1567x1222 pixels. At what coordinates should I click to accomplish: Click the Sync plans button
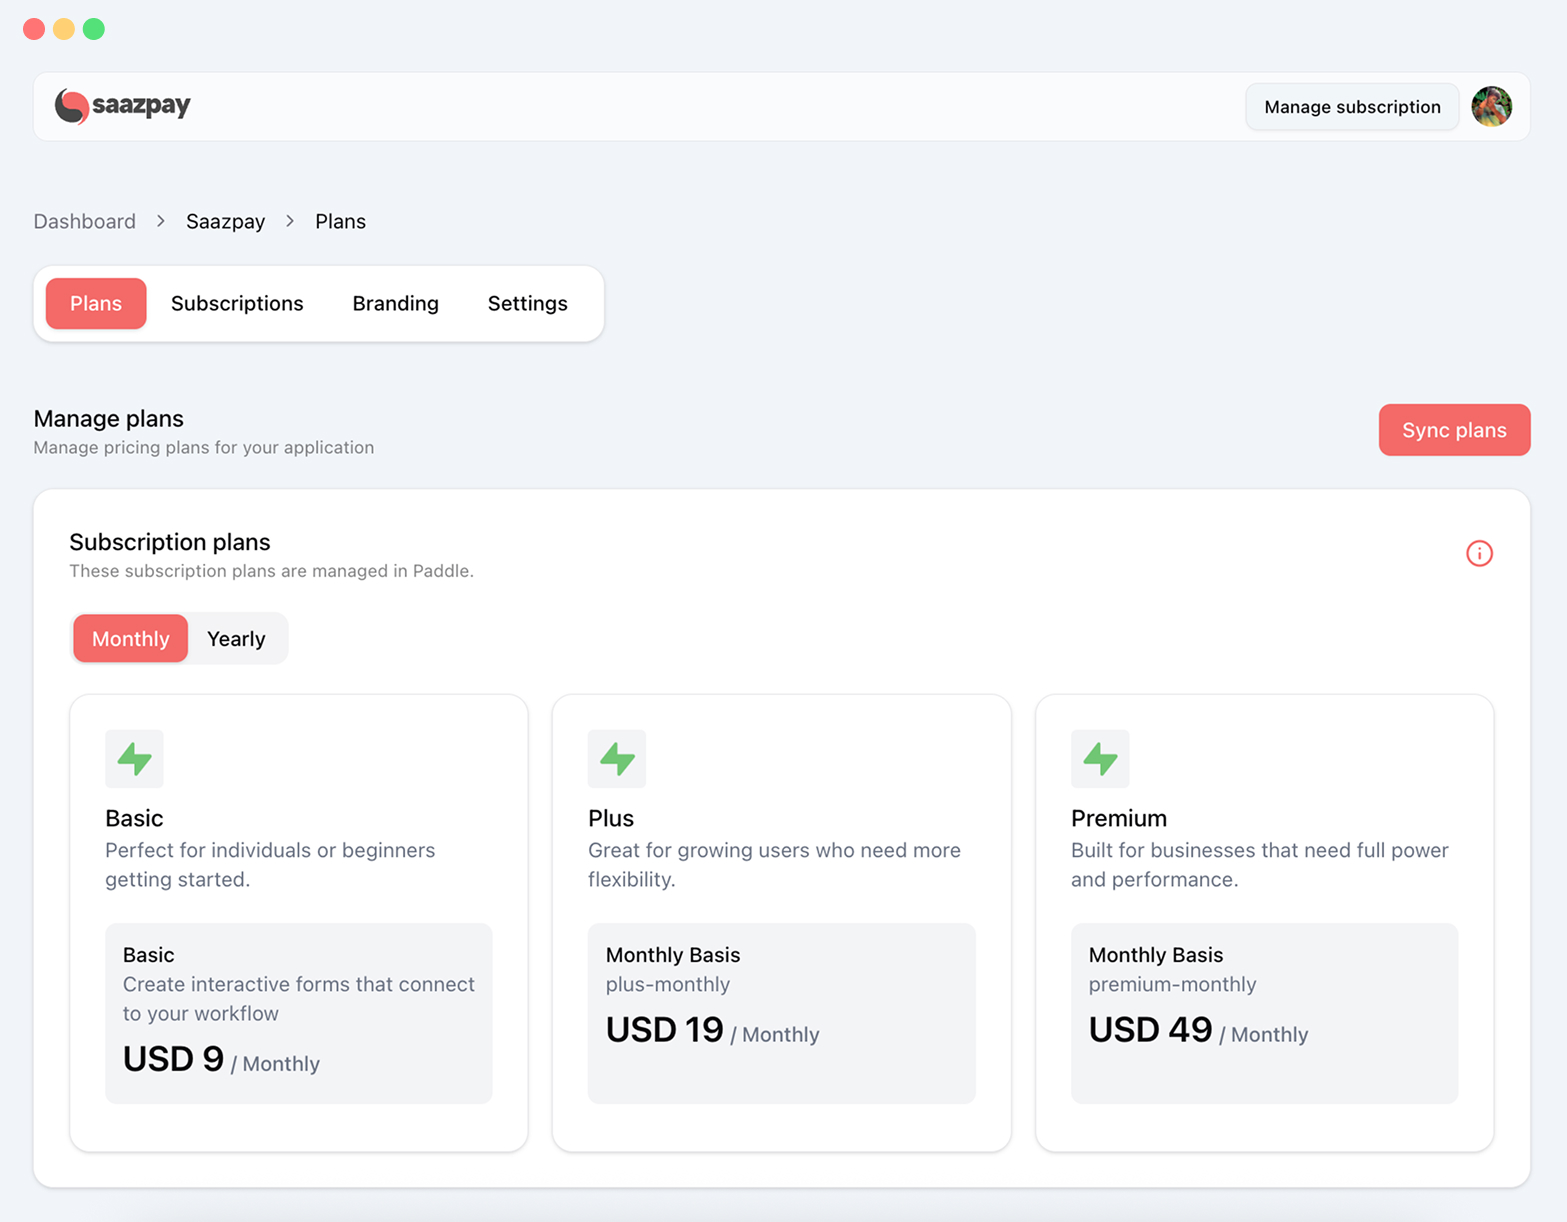1454,430
